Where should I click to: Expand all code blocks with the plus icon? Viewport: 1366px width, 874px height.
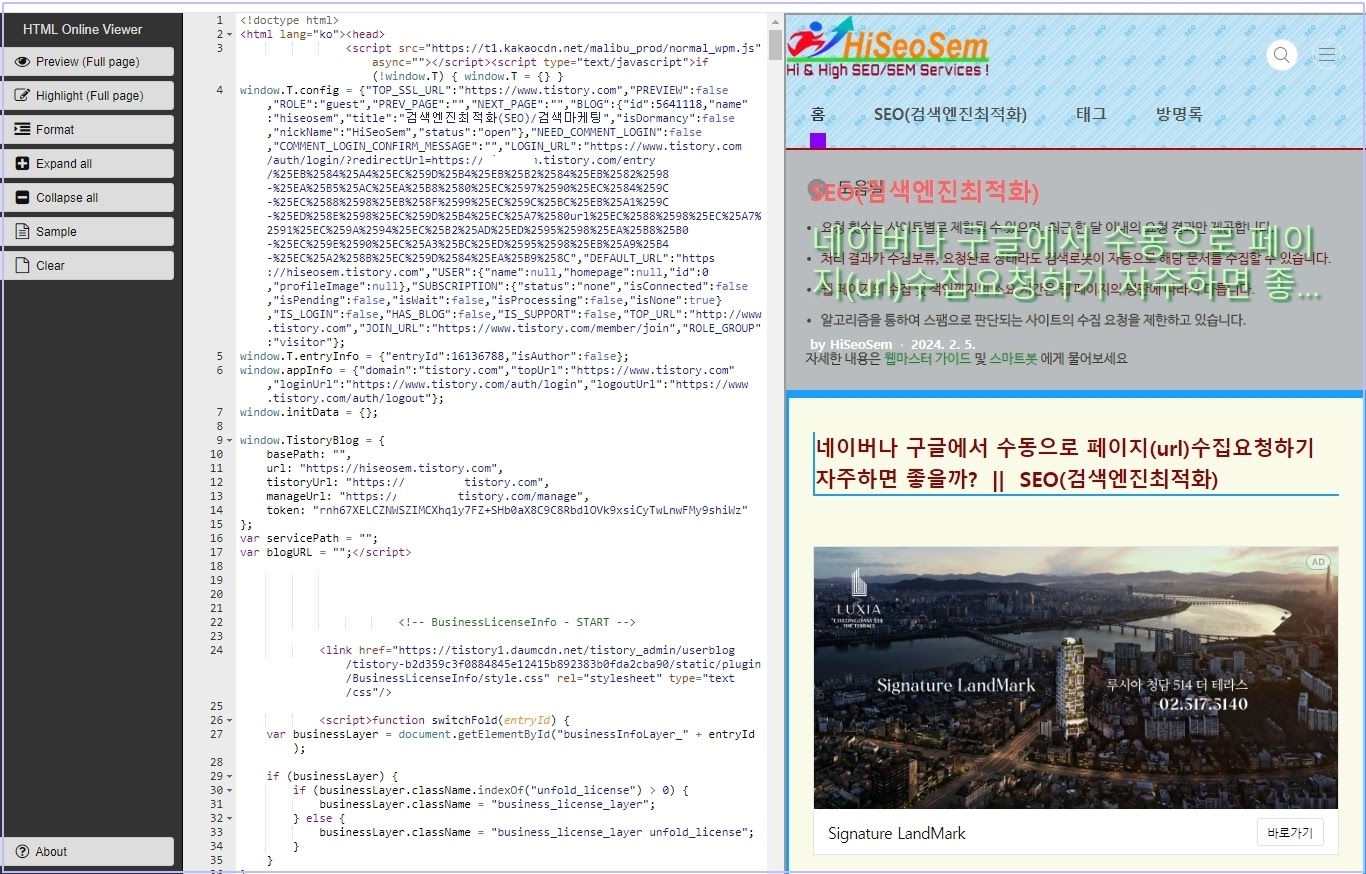pos(23,163)
